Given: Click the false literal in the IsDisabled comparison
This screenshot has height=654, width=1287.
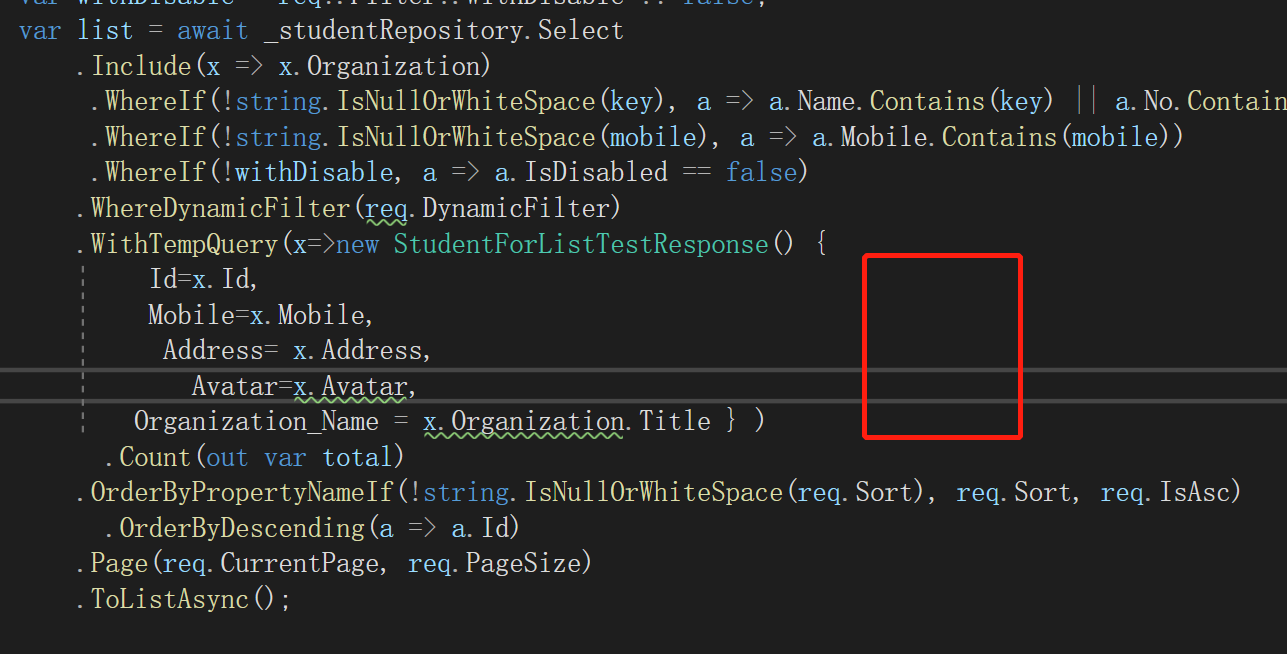Looking at the screenshot, I should (761, 171).
